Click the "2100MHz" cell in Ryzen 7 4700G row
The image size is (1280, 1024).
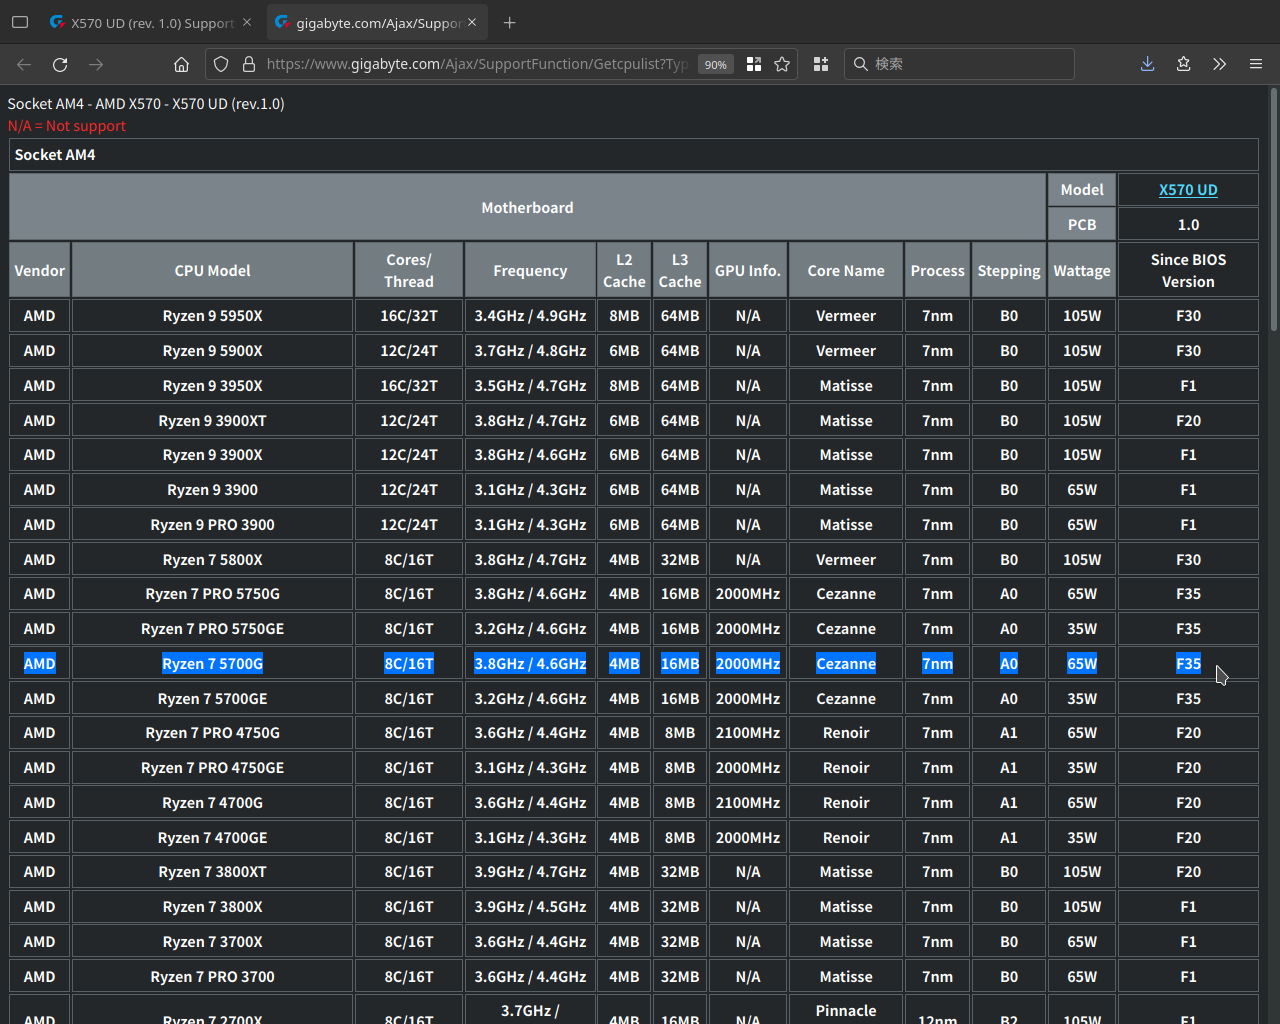click(748, 803)
